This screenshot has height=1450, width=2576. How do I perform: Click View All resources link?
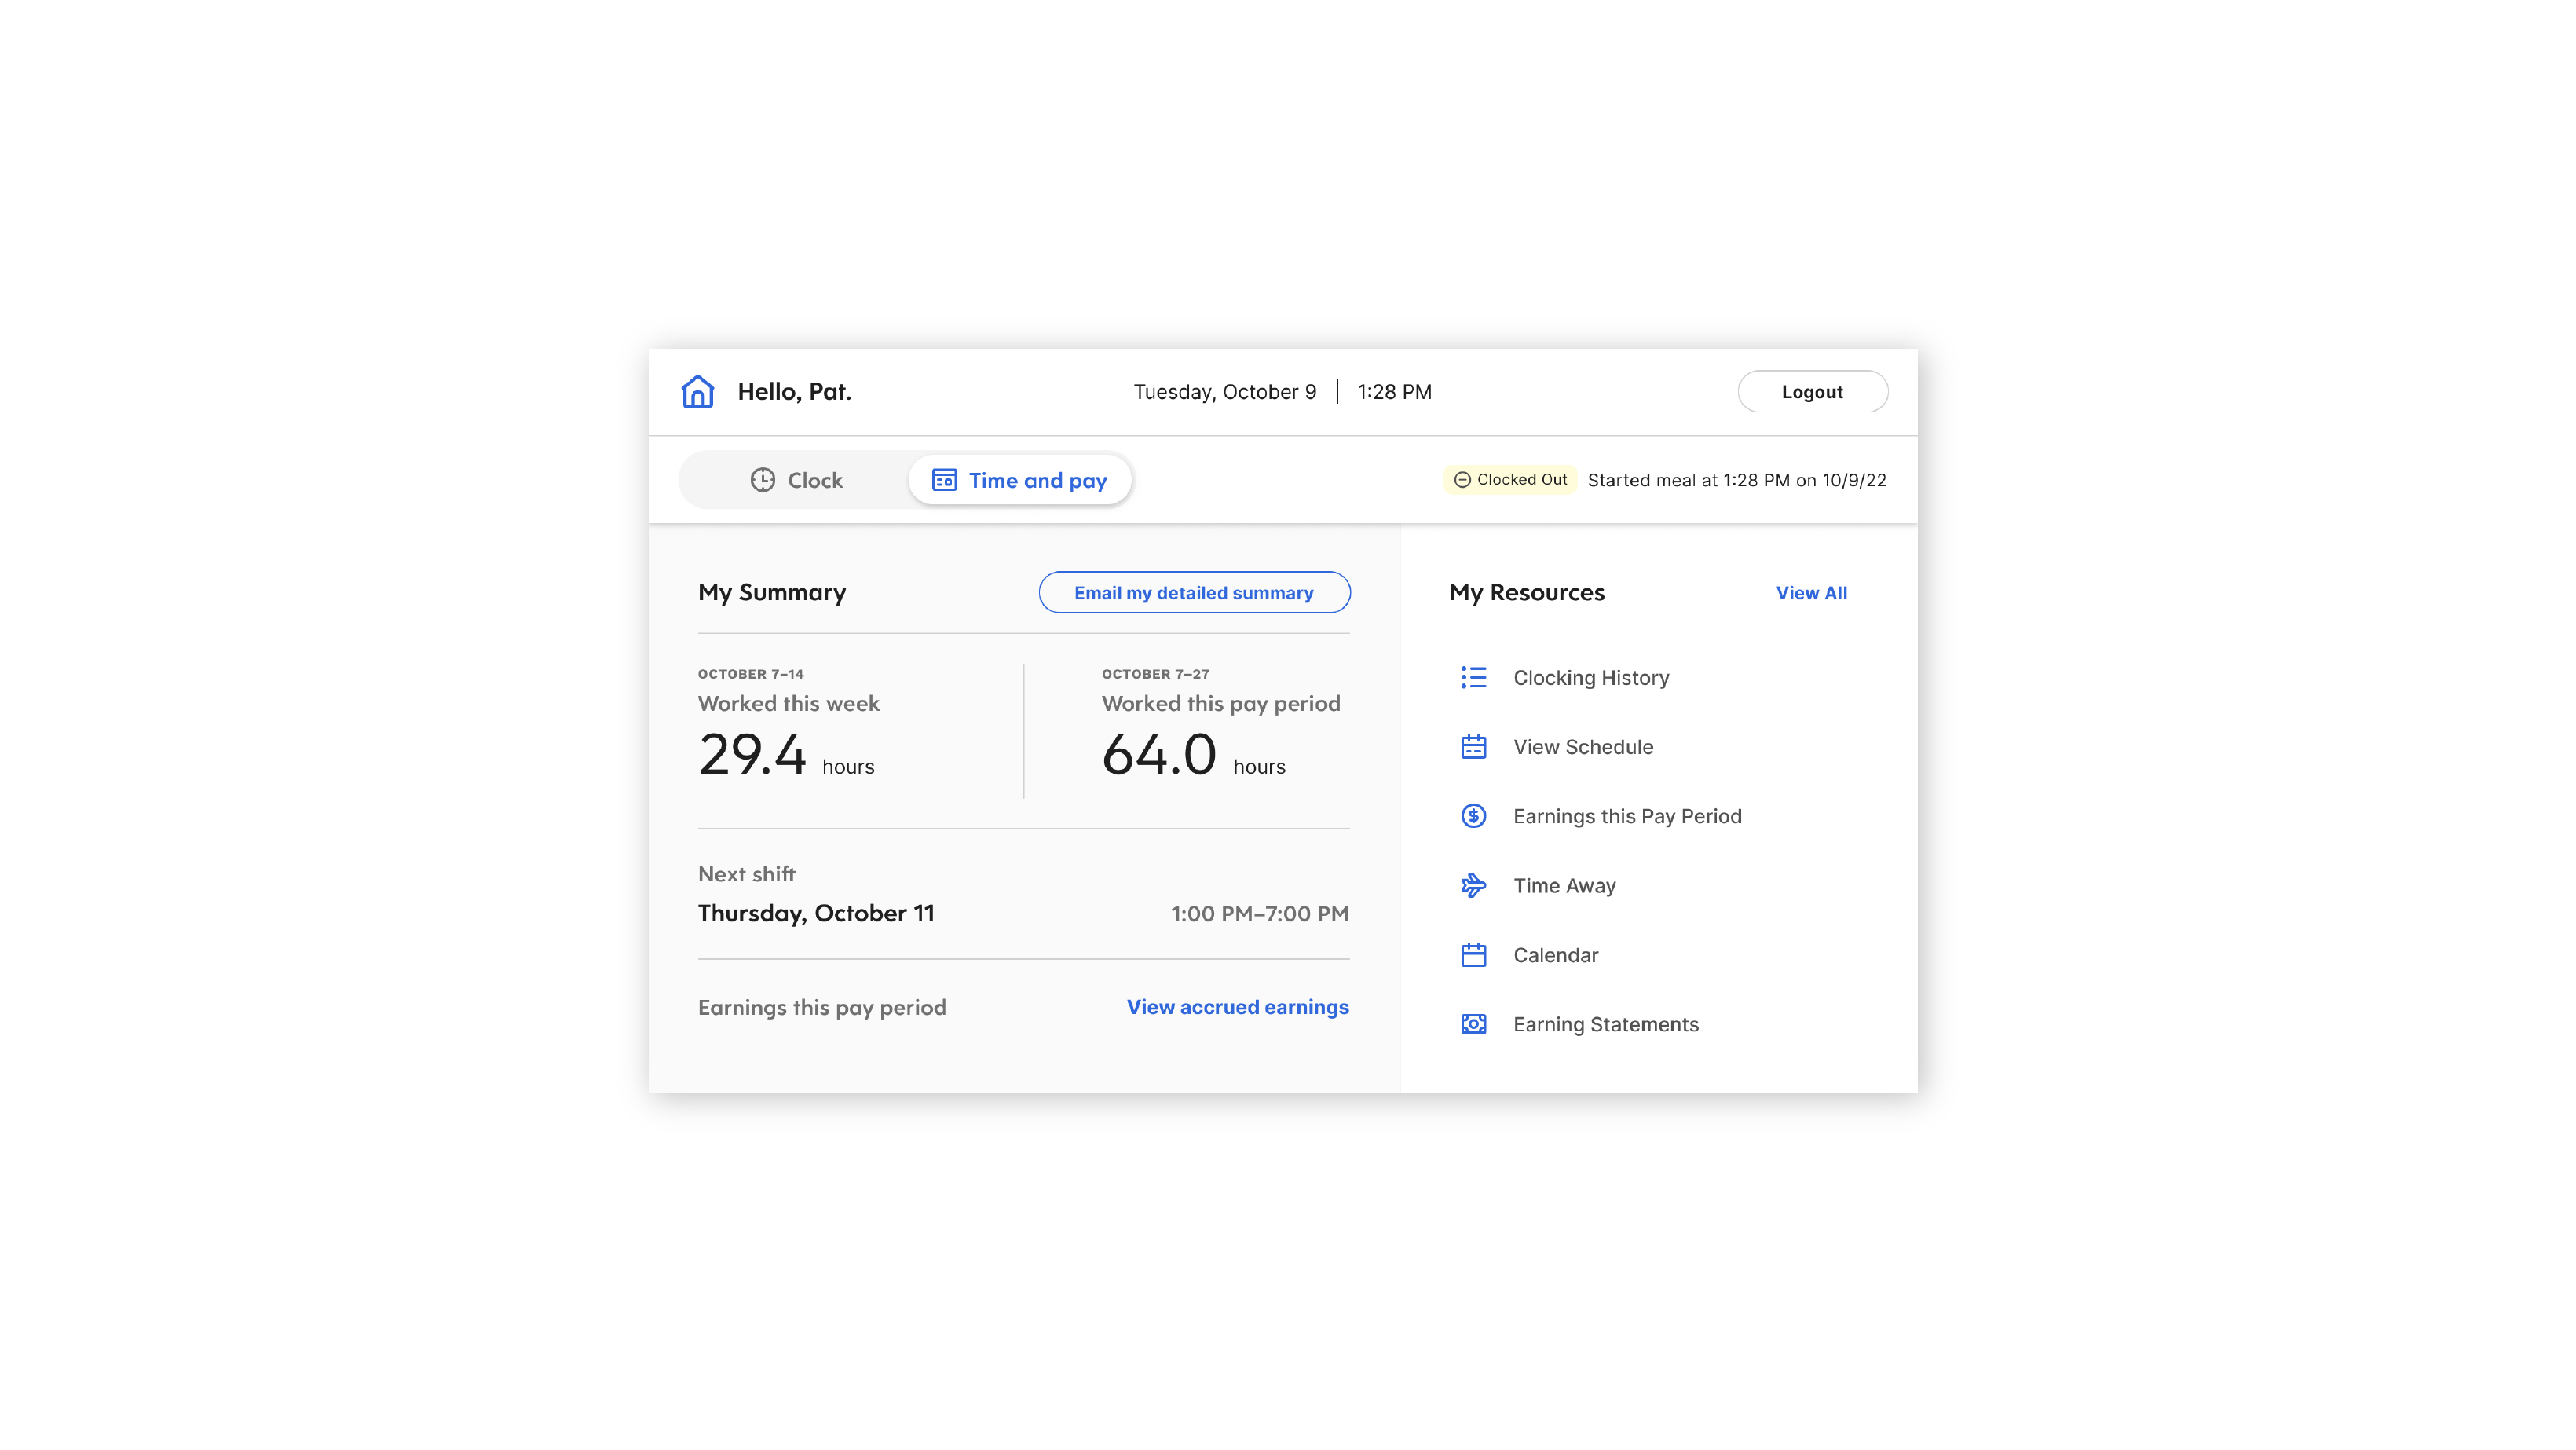(1811, 593)
